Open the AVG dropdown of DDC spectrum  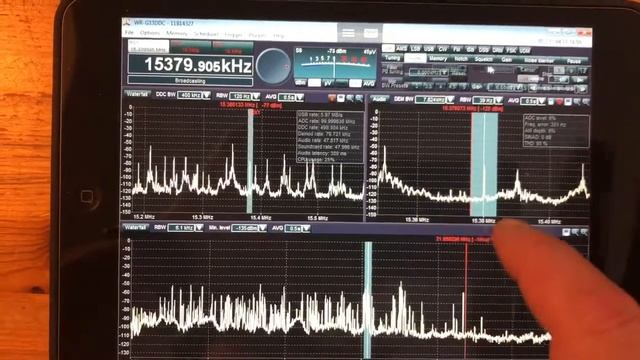point(291,97)
